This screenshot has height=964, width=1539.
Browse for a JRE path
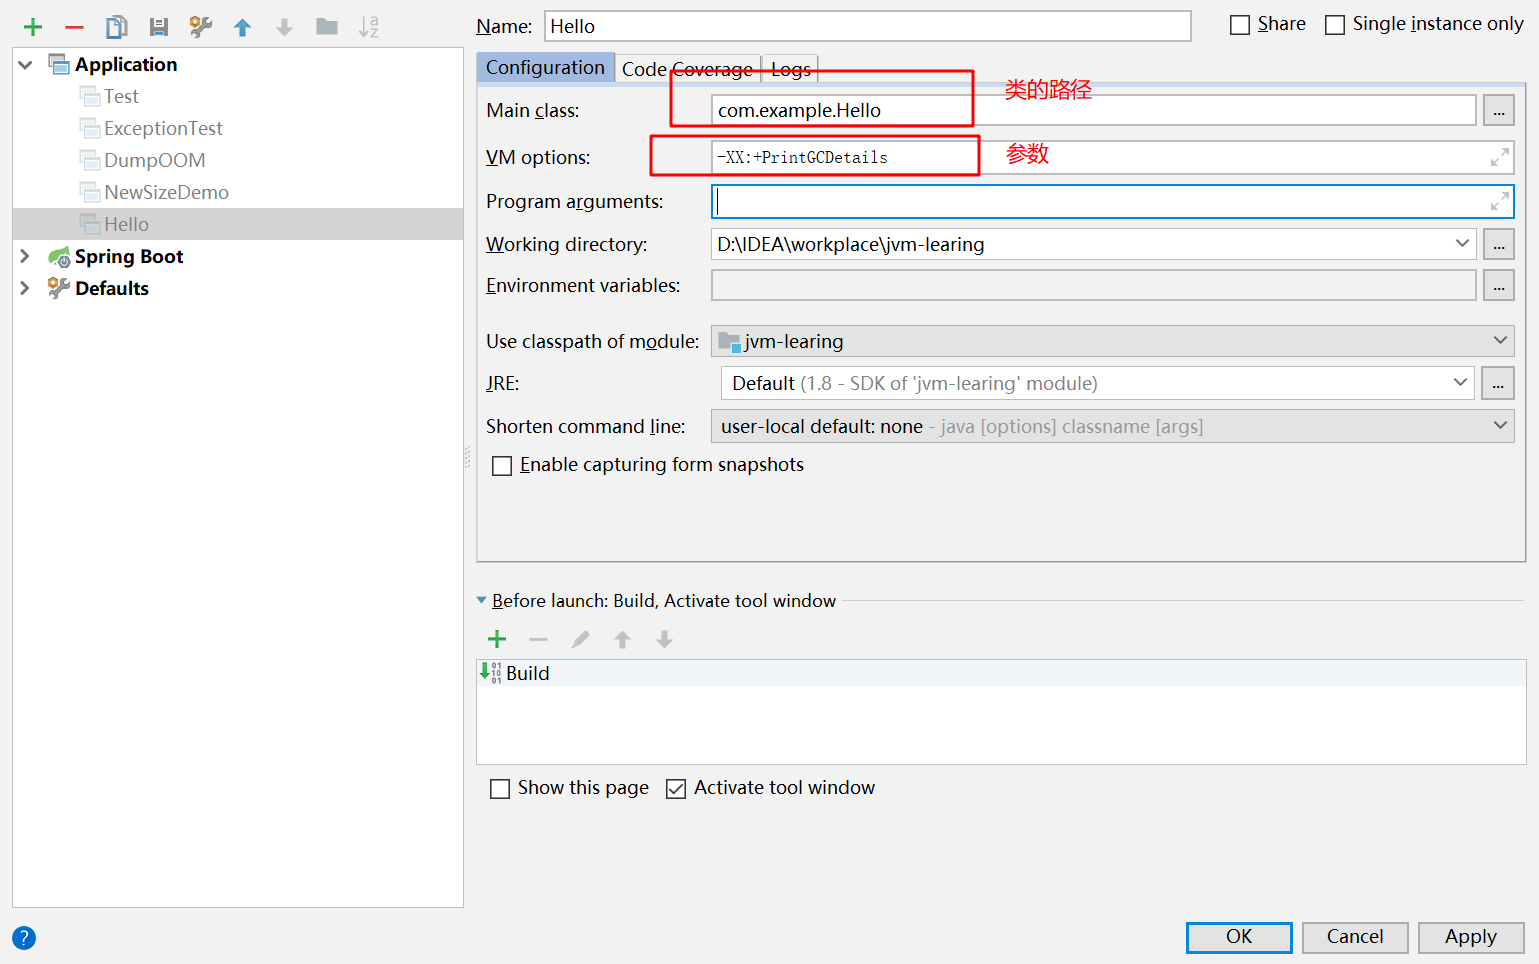[1498, 383]
